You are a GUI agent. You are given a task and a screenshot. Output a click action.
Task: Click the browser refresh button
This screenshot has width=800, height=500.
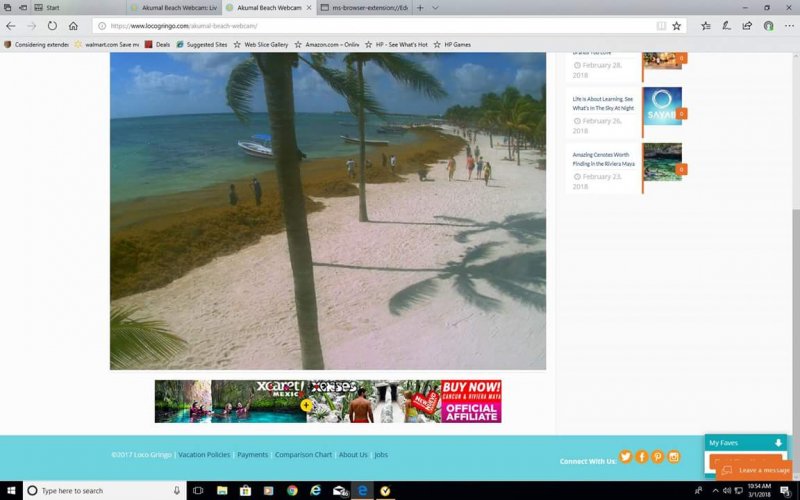click(x=52, y=26)
